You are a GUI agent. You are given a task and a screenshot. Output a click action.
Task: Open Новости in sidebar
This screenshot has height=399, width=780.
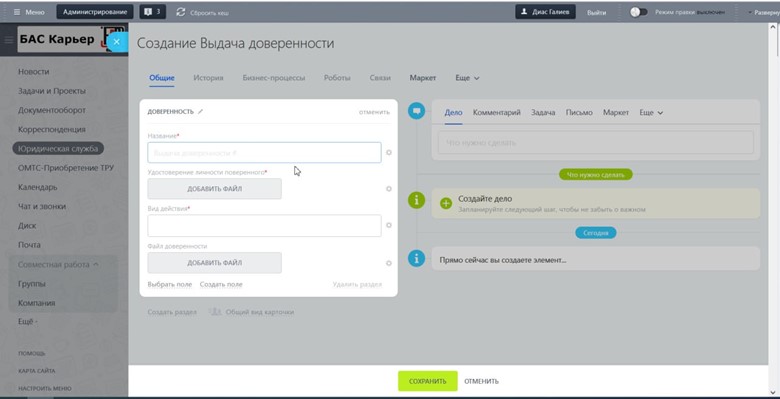coord(33,72)
